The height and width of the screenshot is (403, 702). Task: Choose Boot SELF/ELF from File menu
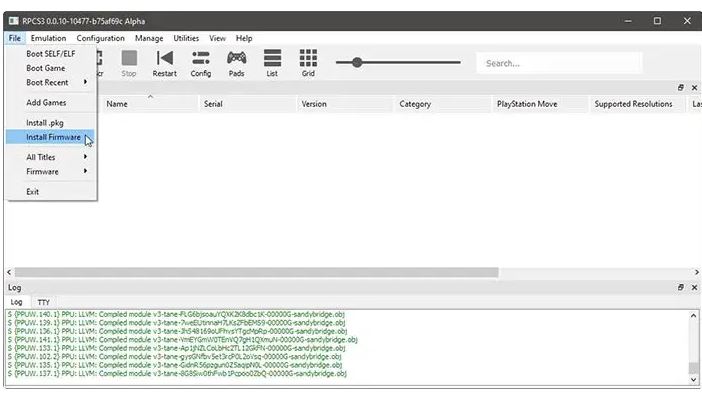pos(51,54)
